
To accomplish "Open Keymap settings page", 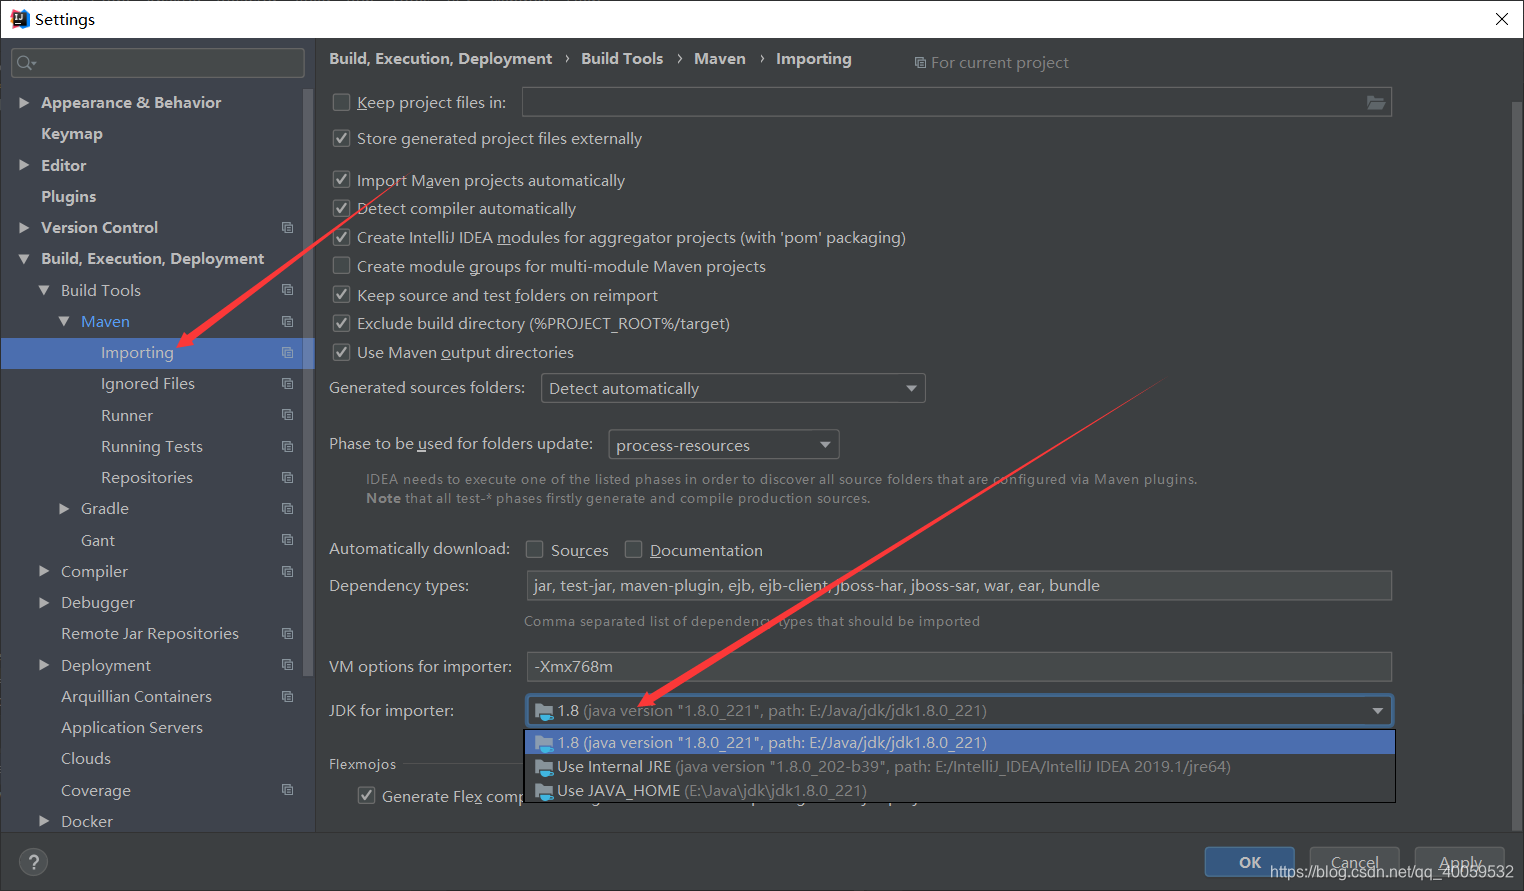I will click(x=72, y=134).
